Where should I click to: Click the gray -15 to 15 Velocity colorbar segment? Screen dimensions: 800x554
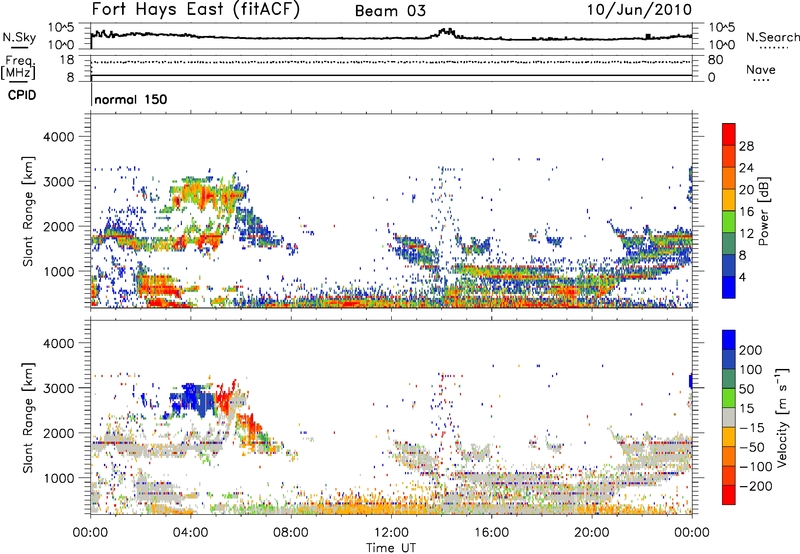(x=729, y=418)
